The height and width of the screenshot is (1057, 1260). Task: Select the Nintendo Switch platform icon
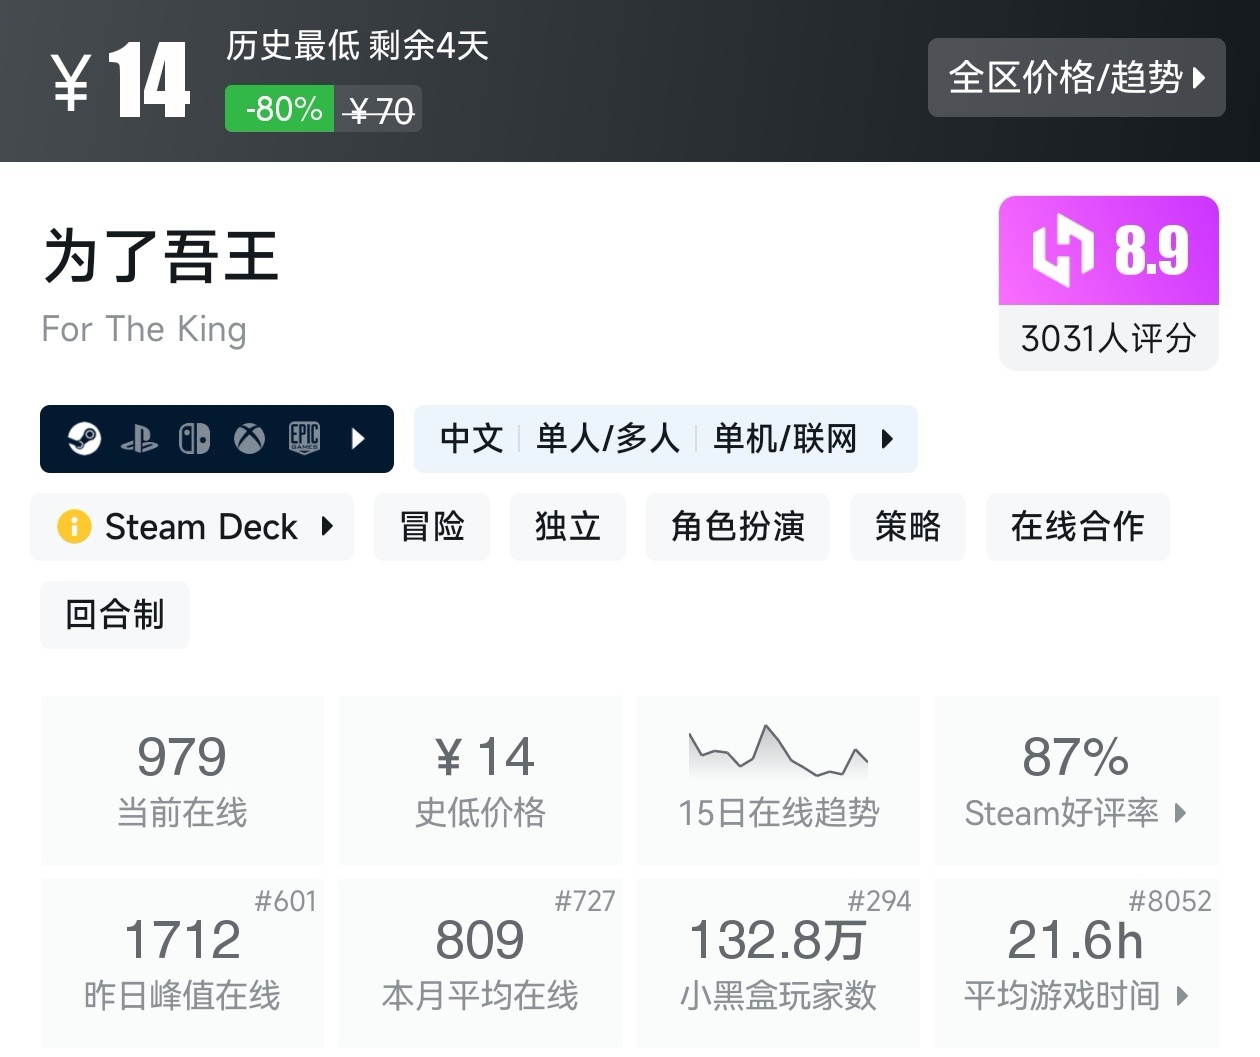point(194,438)
